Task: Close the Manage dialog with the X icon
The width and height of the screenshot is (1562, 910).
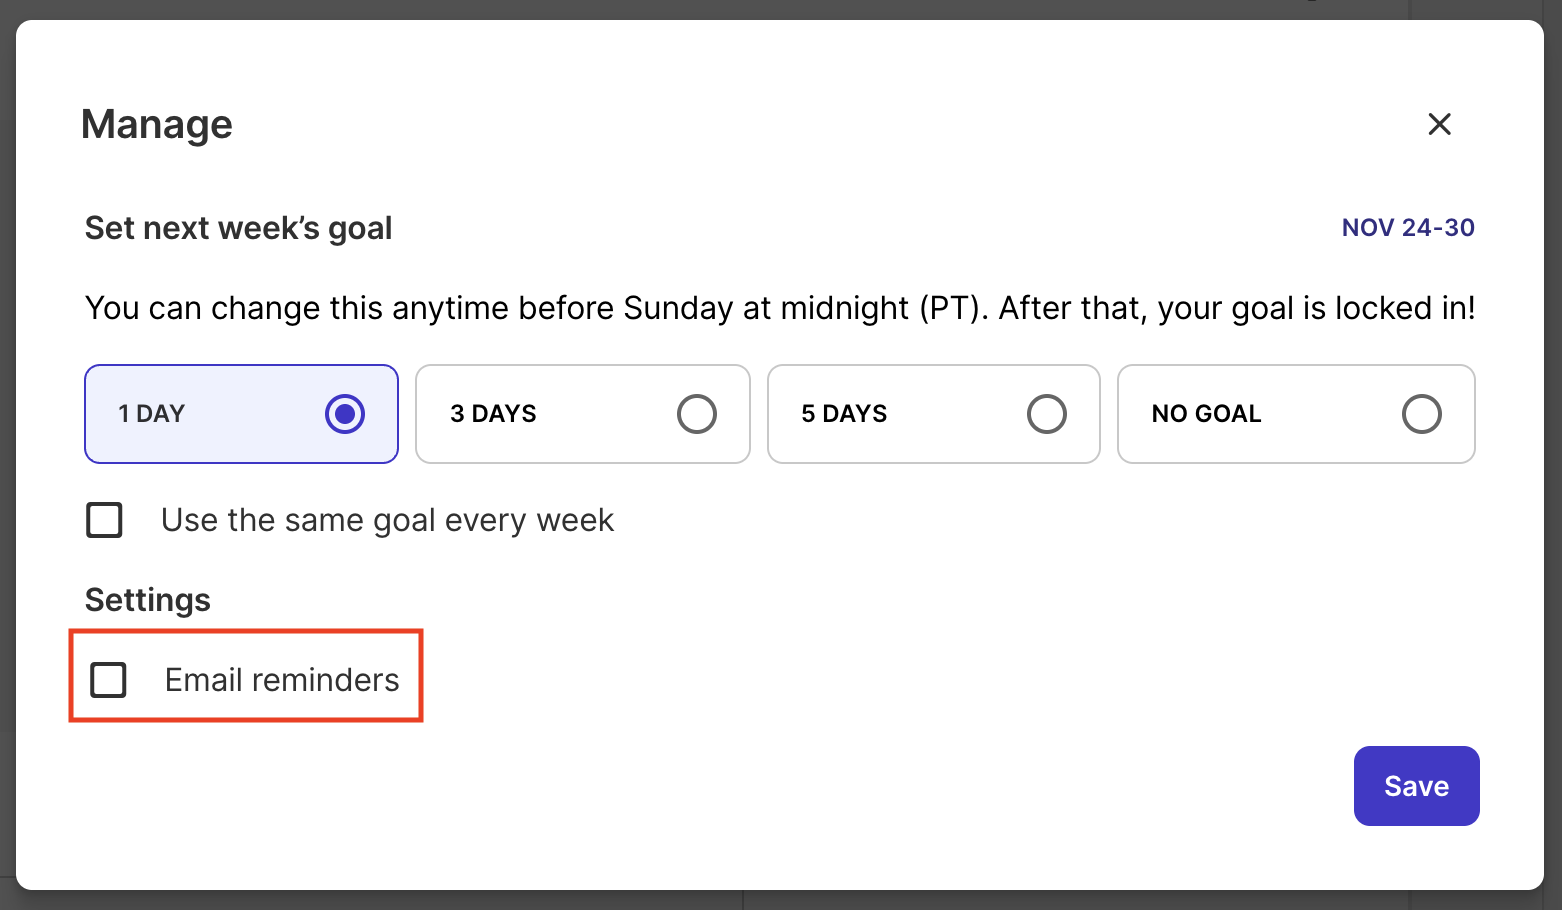Action: click(x=1439, y=124)
